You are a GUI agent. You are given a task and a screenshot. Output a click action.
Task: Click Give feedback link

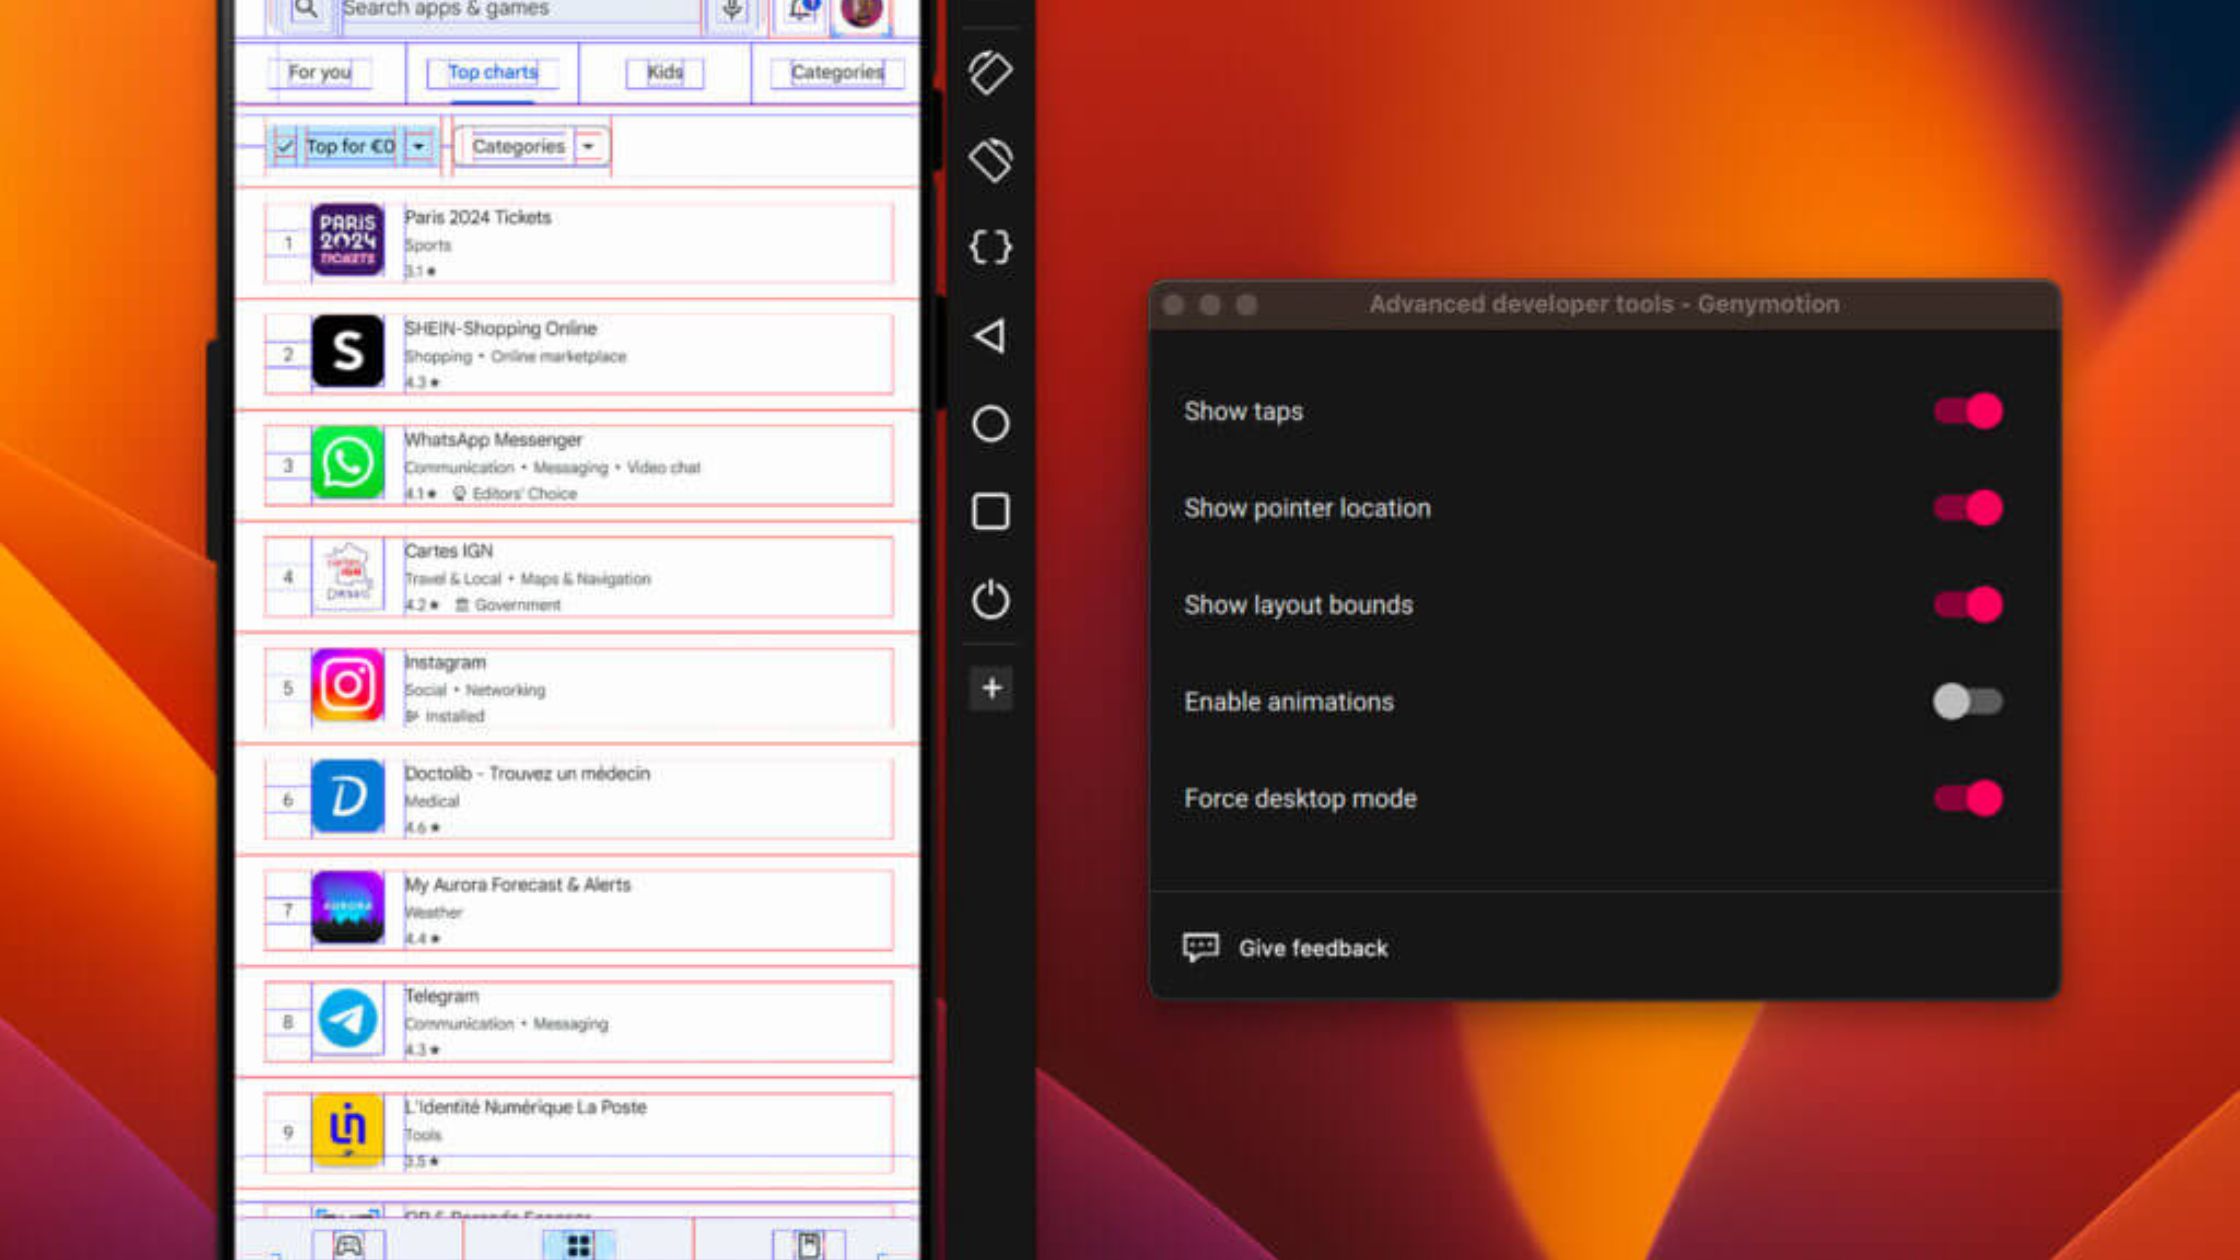click(x=1311, y=948)
